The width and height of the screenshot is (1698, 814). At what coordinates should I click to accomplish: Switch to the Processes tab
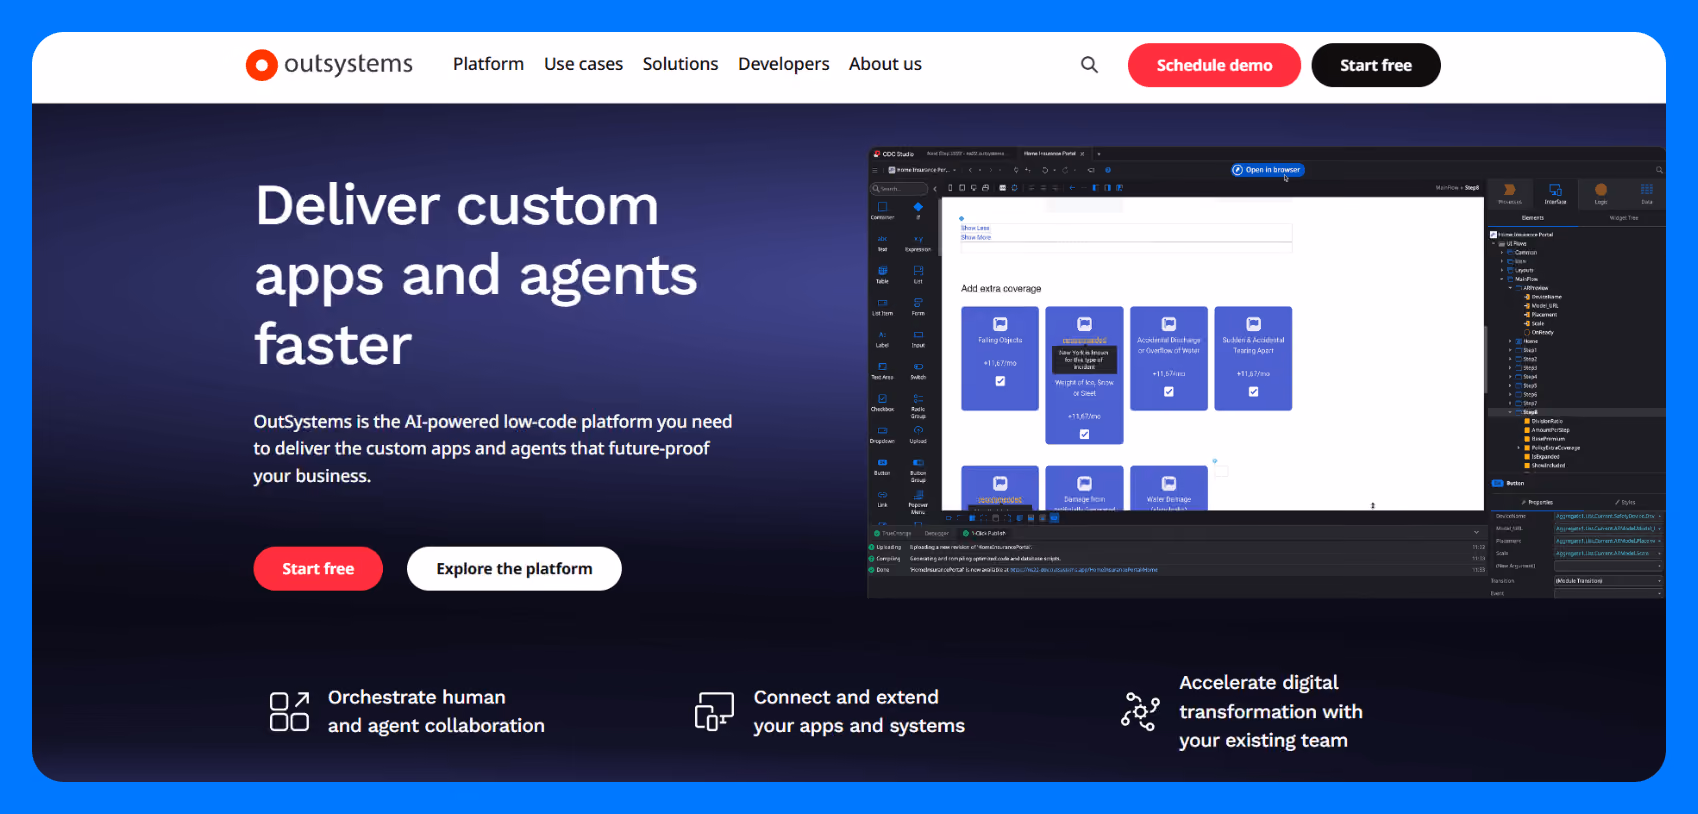click(x=1510, y=193)
